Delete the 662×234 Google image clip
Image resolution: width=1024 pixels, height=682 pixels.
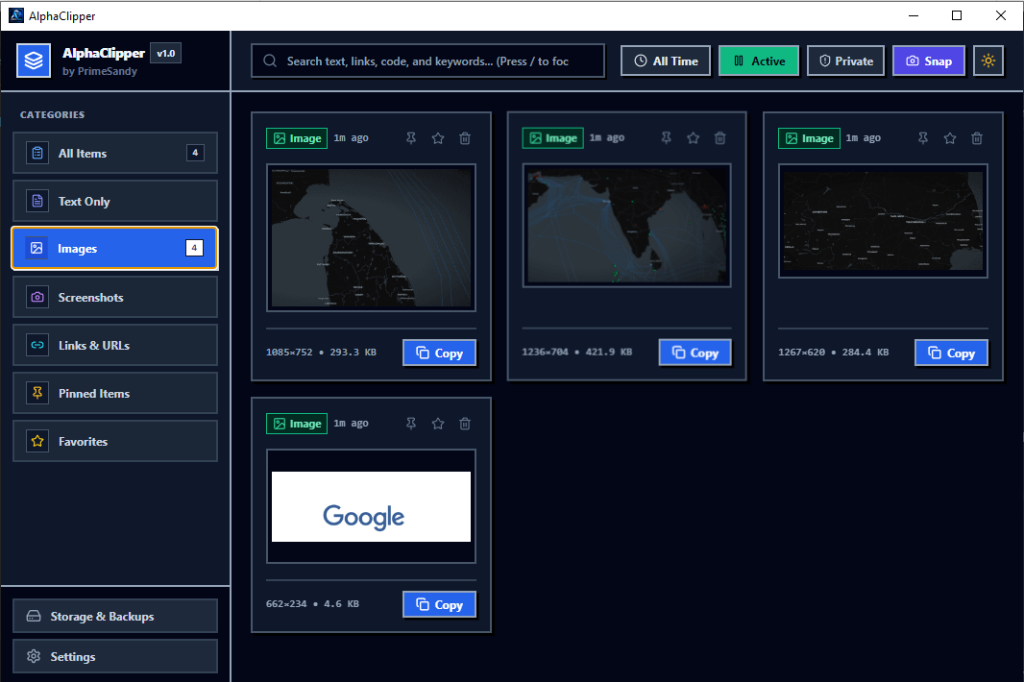tap(465, 424)
